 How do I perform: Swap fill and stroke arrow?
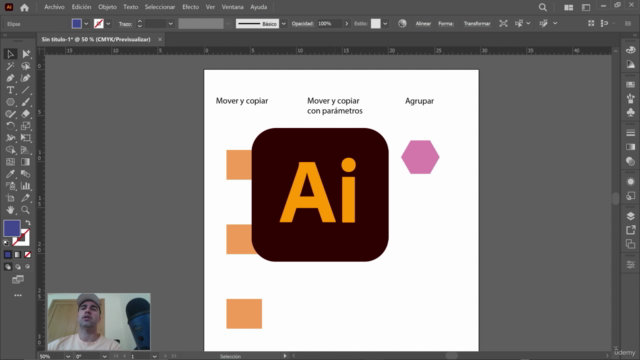[28, 223]
